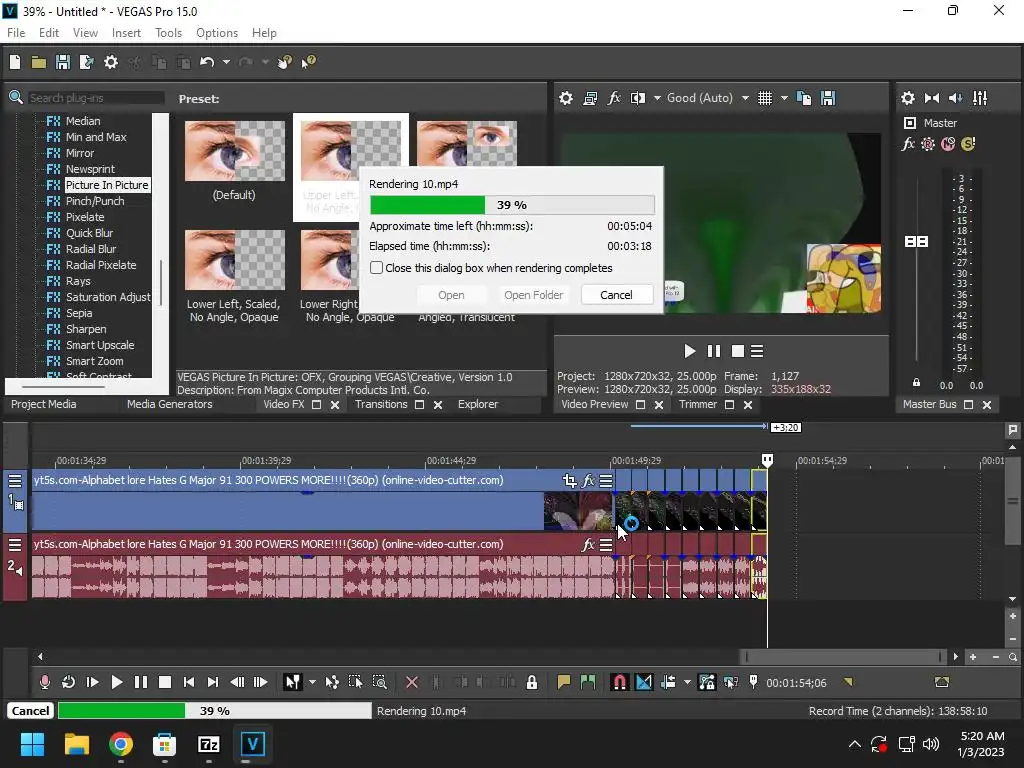
Task: Open video preview hamburger menu
Action: click(757, 351)
